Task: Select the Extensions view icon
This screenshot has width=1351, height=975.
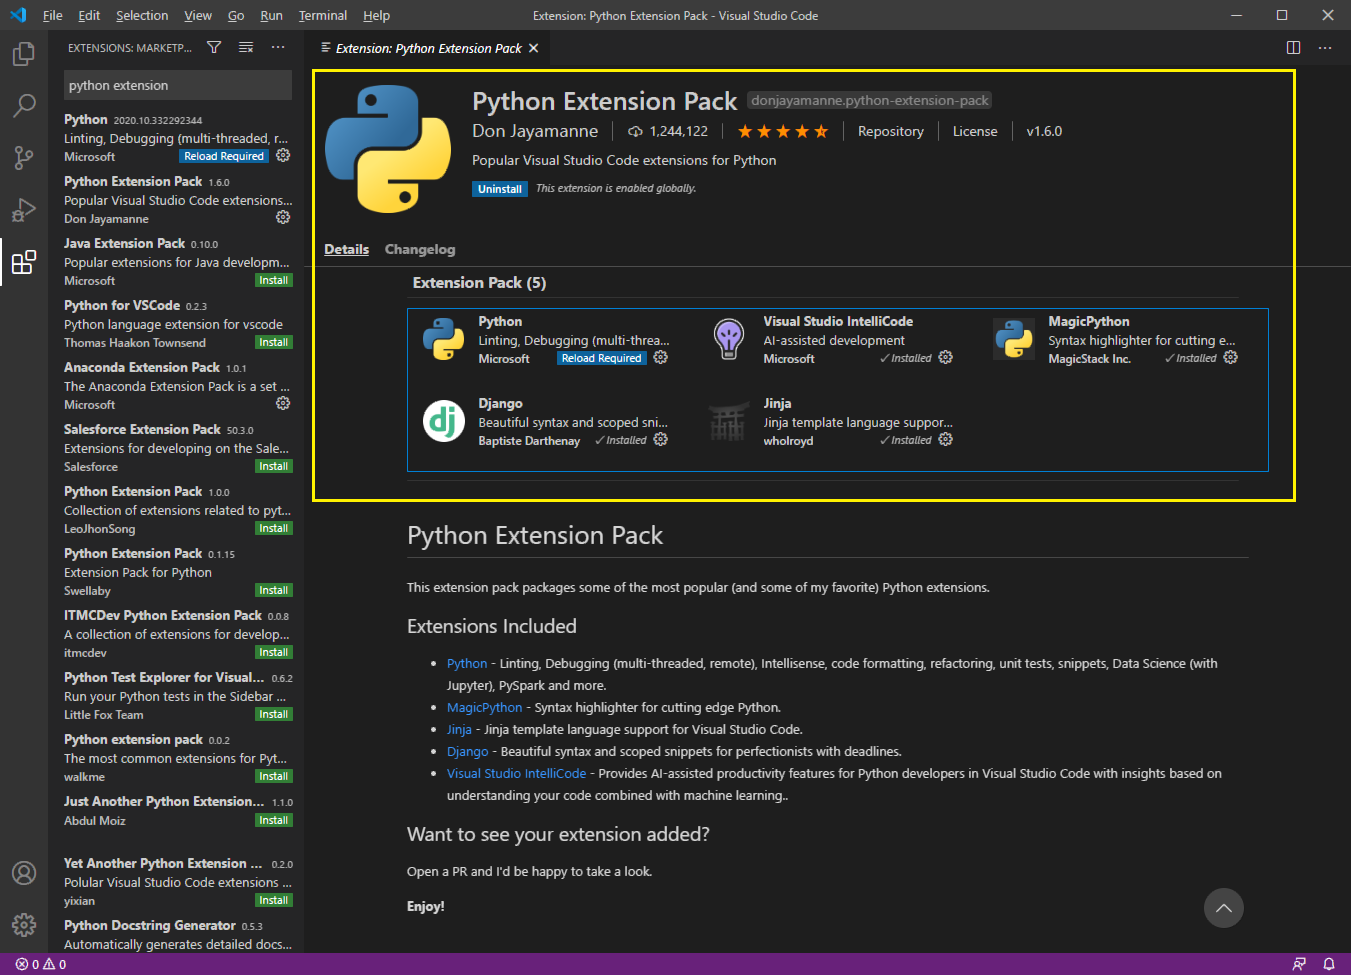Action: click(x=24, y=262)
